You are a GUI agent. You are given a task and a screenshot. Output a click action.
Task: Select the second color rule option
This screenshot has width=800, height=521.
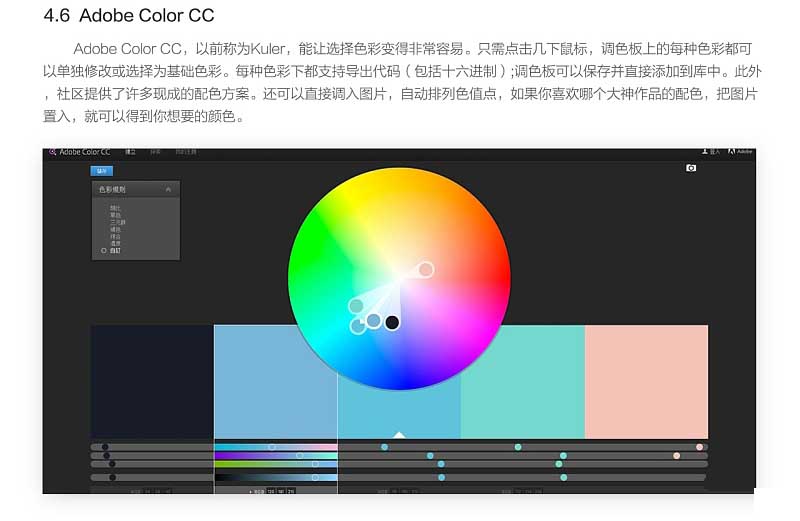coord(115,215)
